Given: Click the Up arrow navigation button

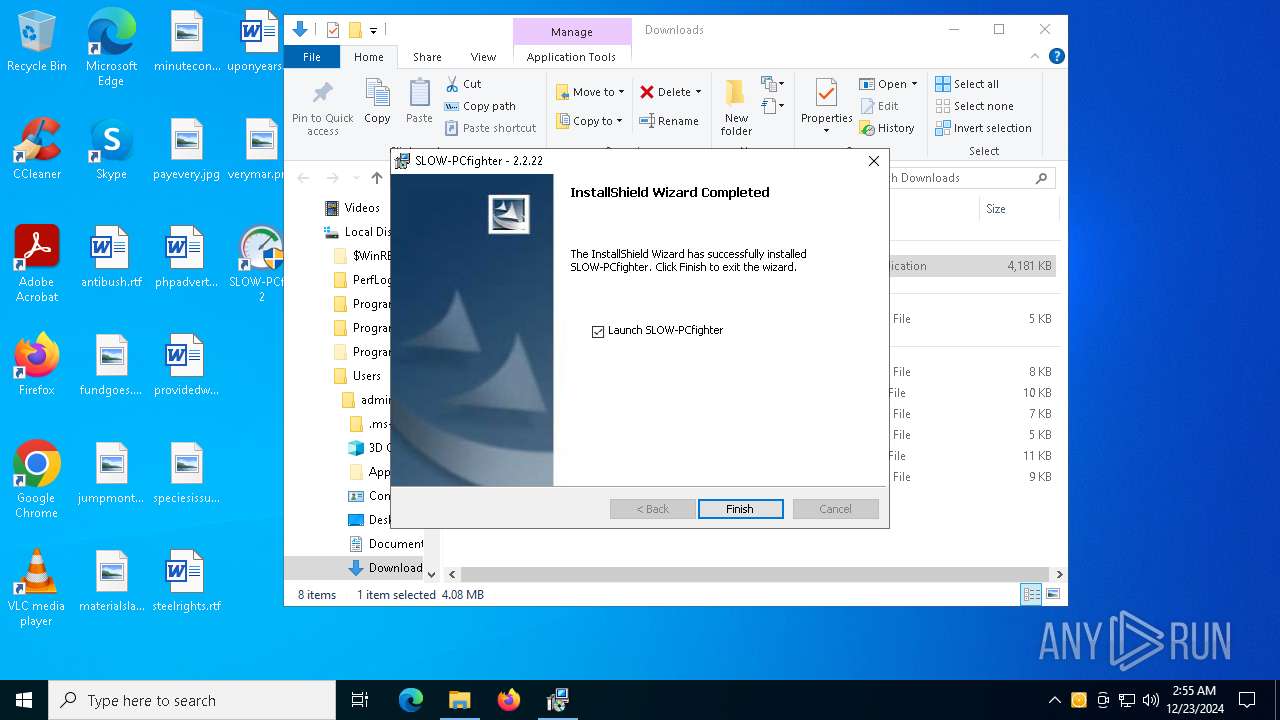Looking at the screenshot, I should (376, 178).
